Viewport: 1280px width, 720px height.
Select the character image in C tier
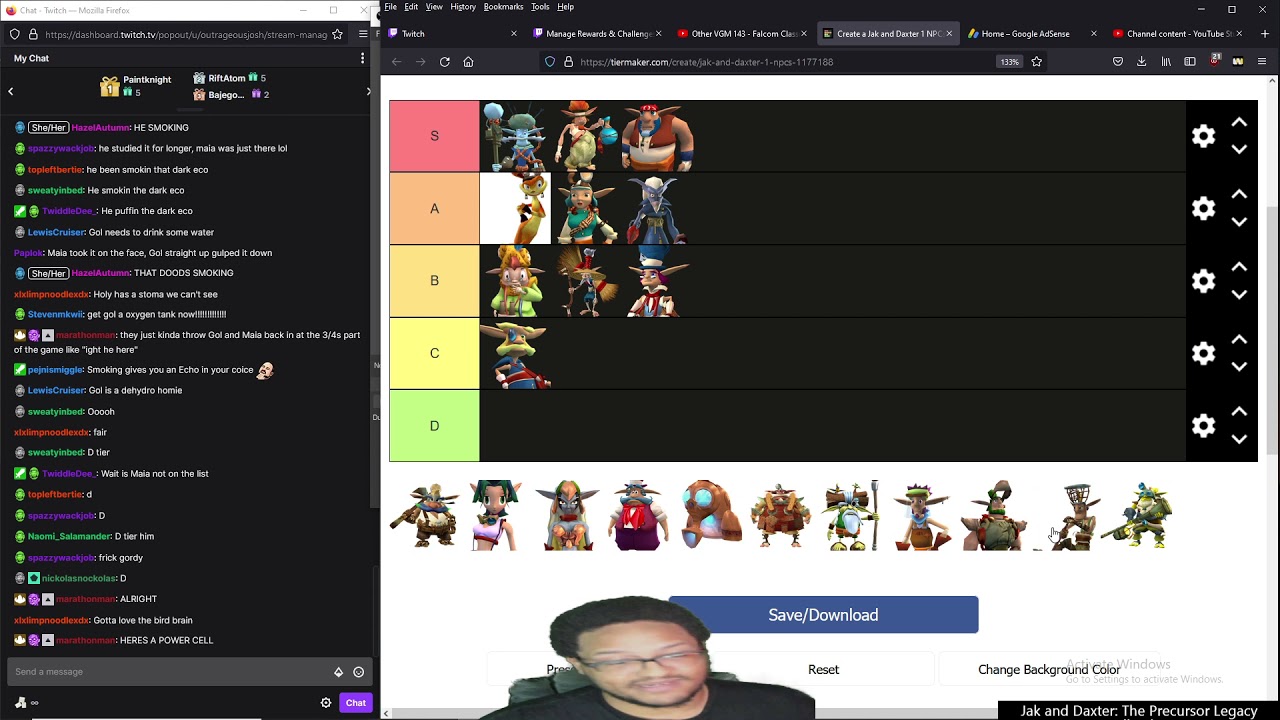click(515, 353)
